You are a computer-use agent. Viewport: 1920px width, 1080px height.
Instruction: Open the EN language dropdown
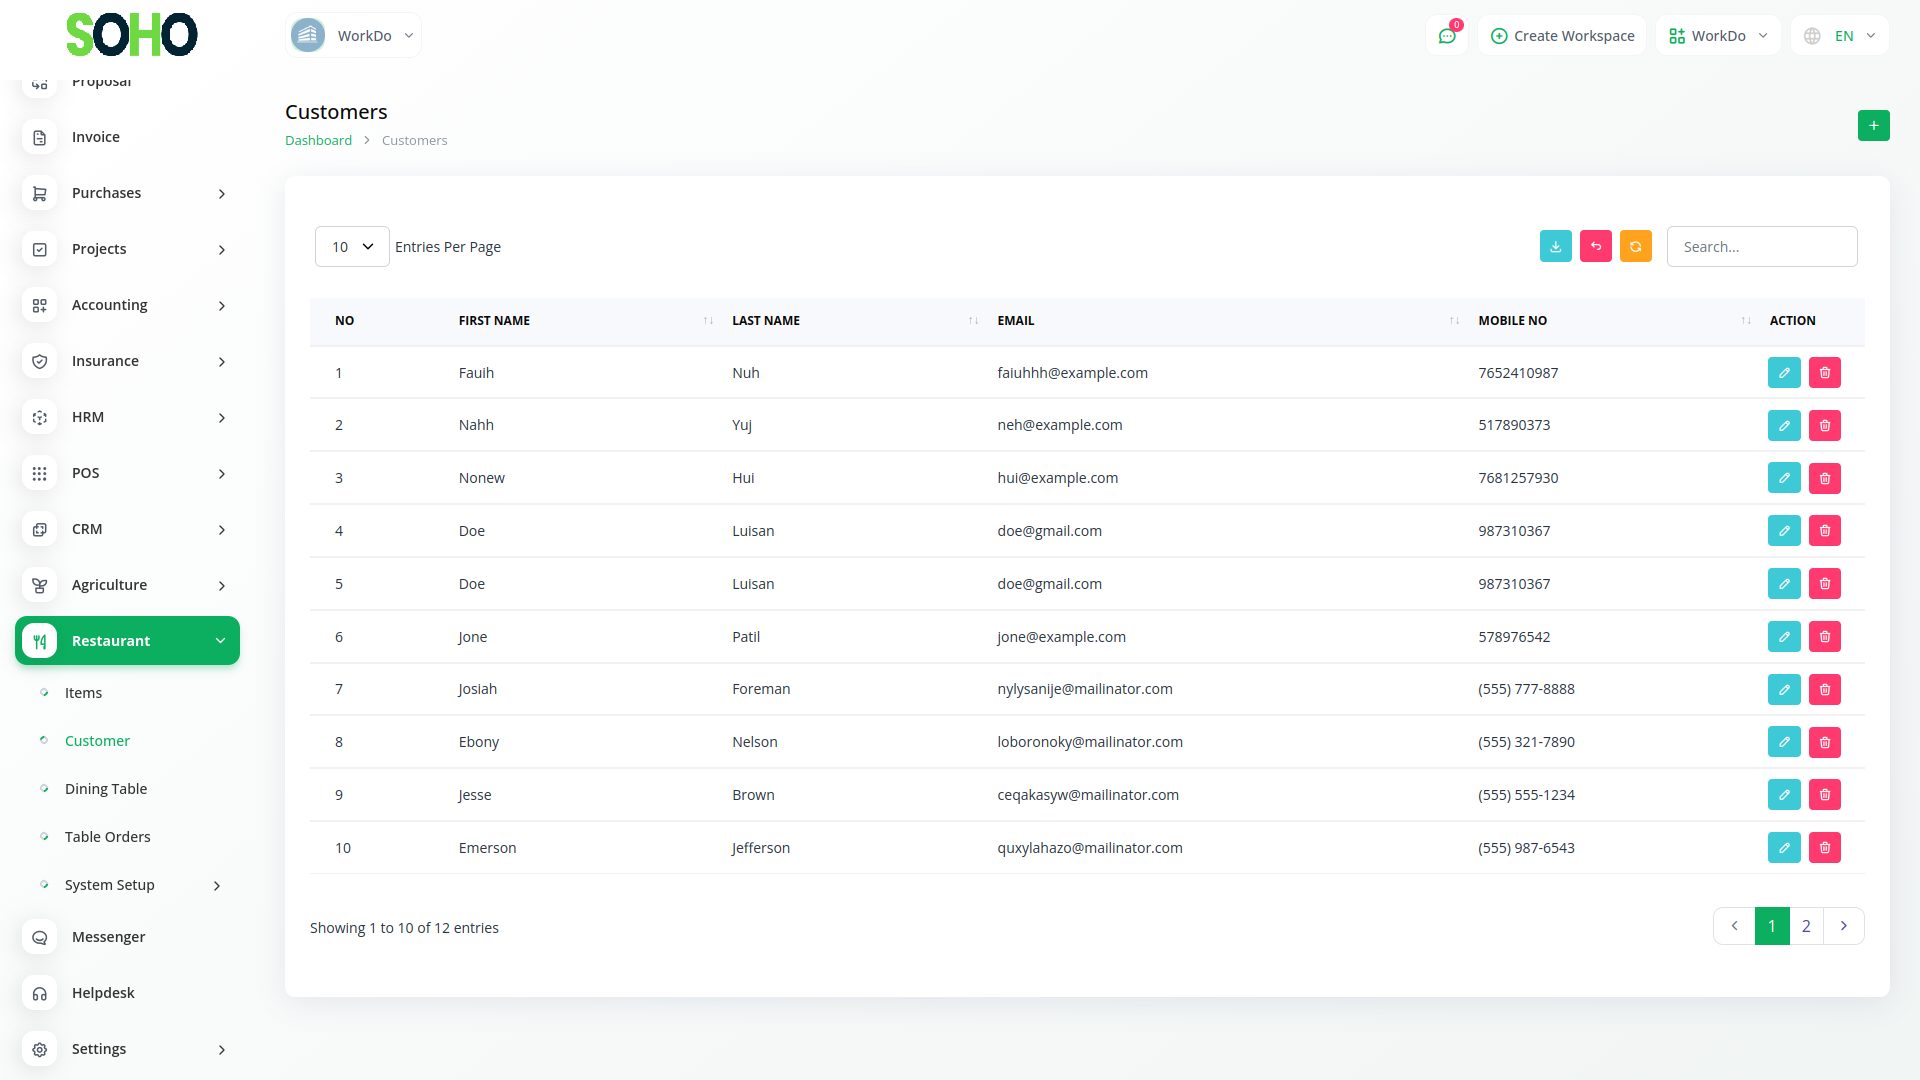point(1841,36)
